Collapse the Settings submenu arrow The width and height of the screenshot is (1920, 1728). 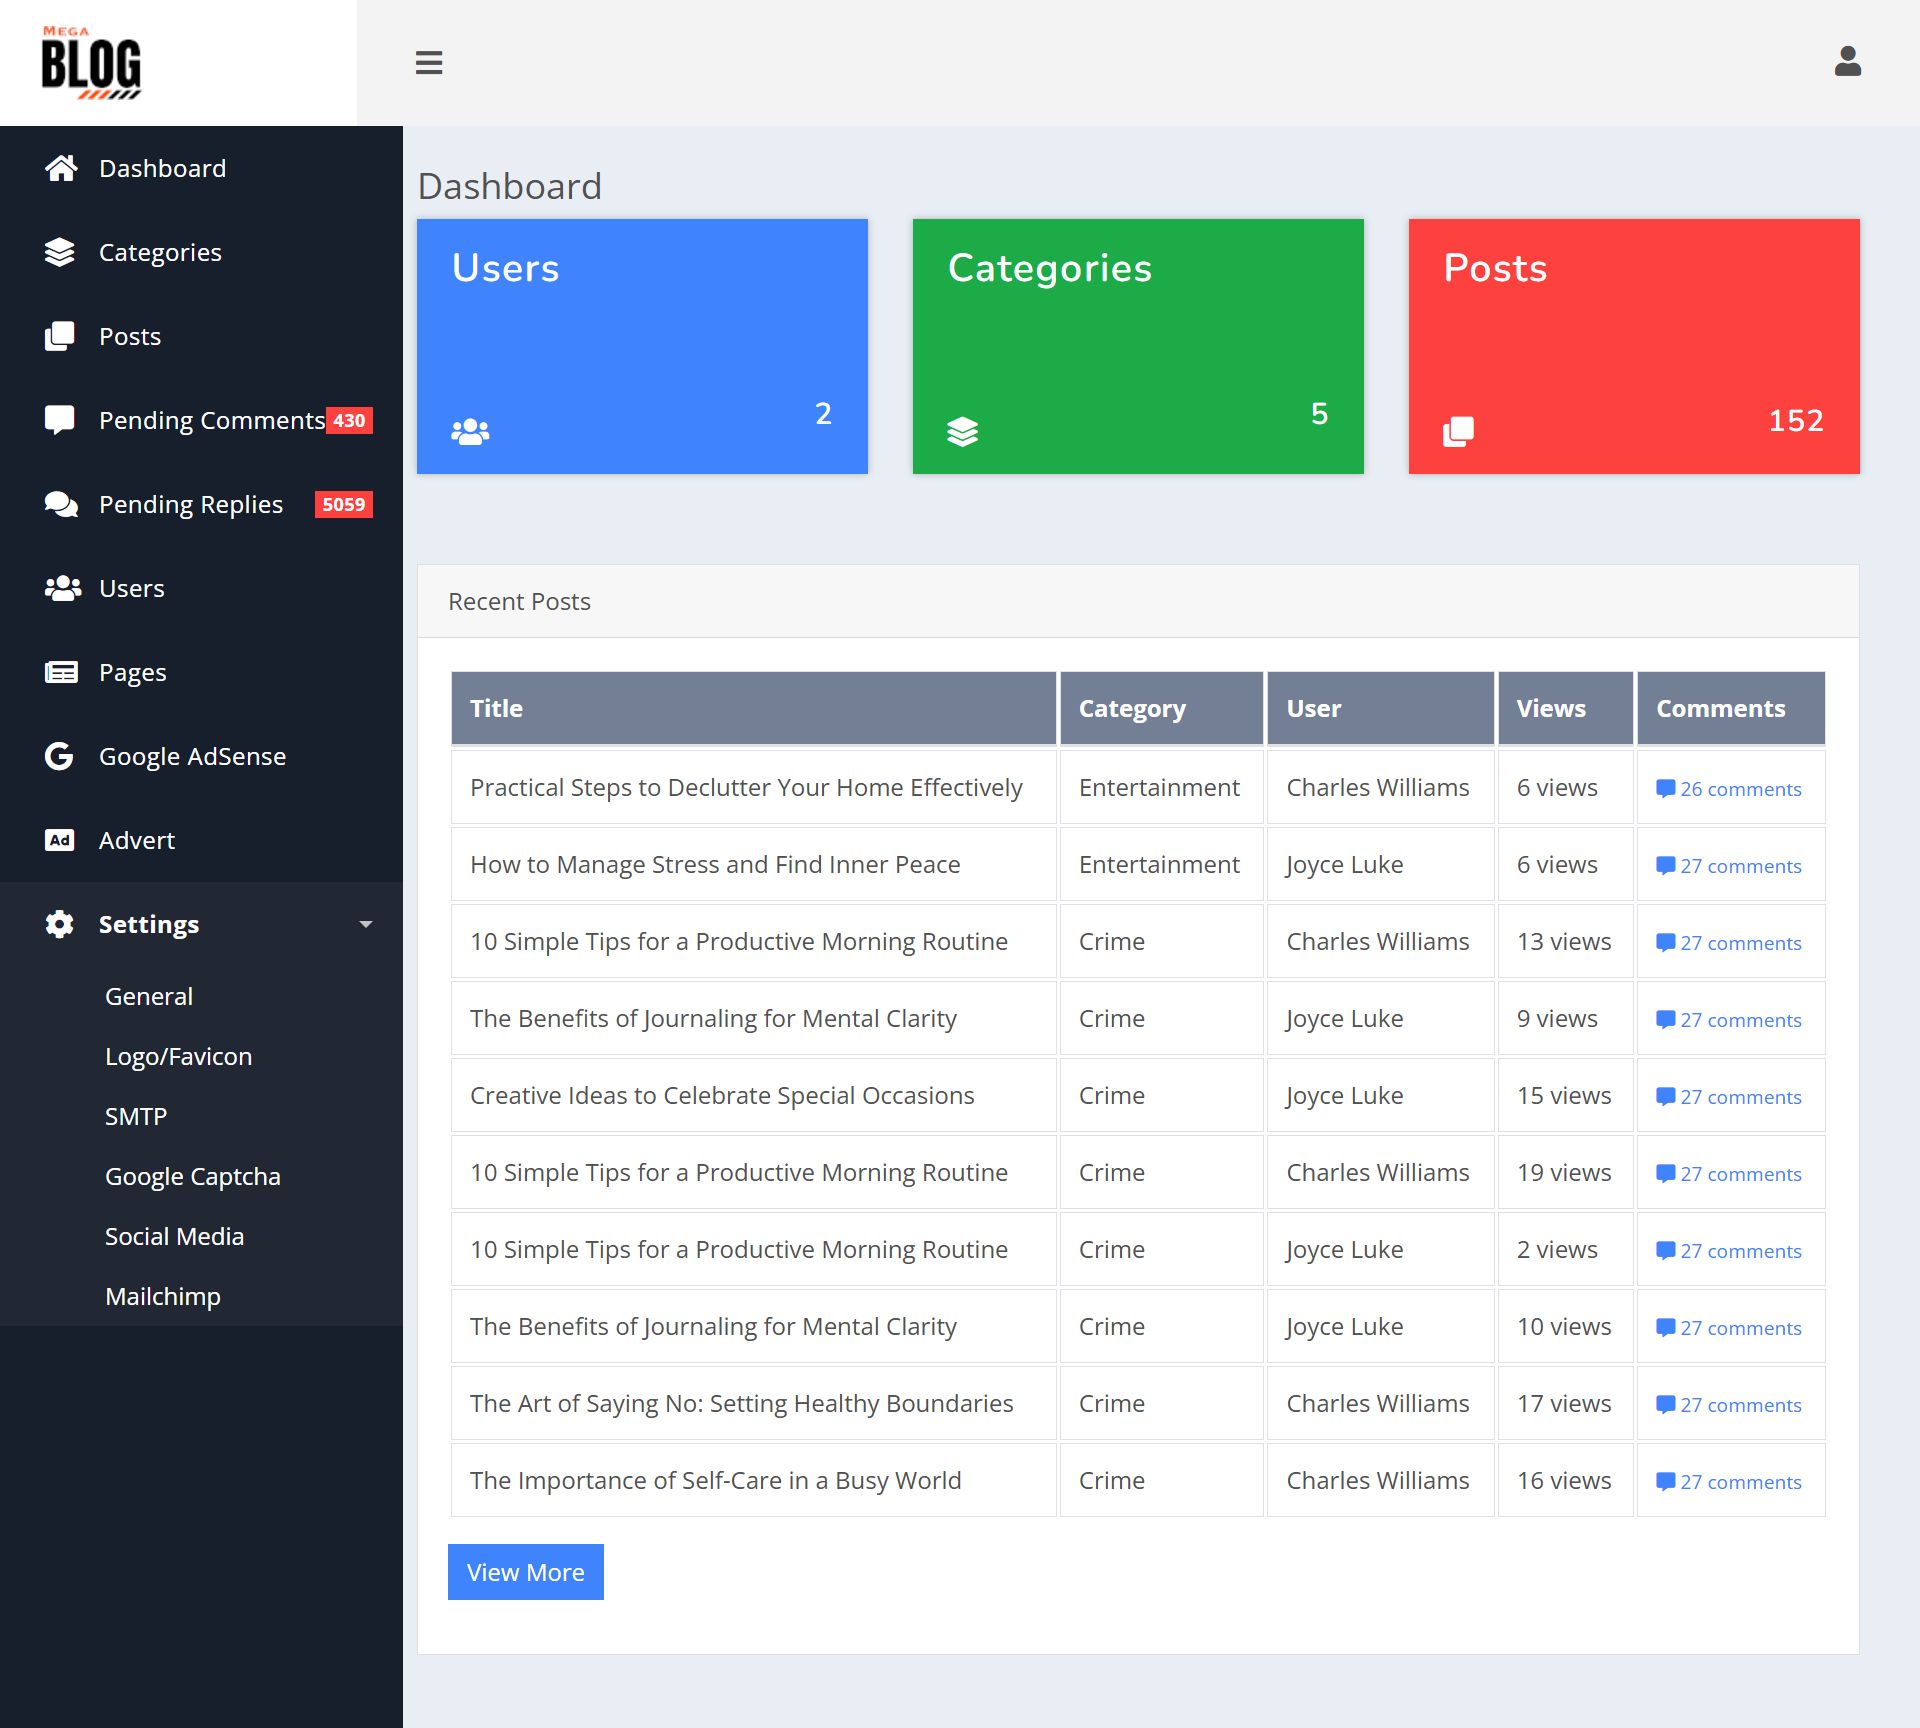pyautogui.click(x=366, y=924)
